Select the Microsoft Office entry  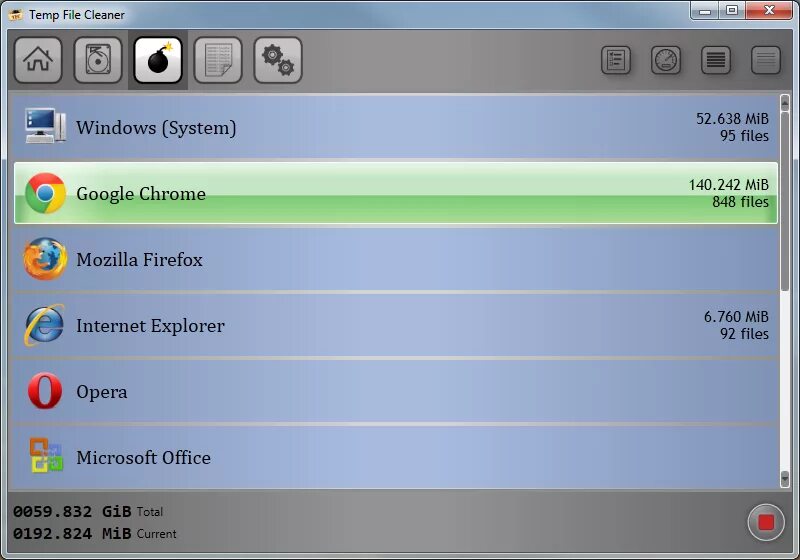click(396, 457)
